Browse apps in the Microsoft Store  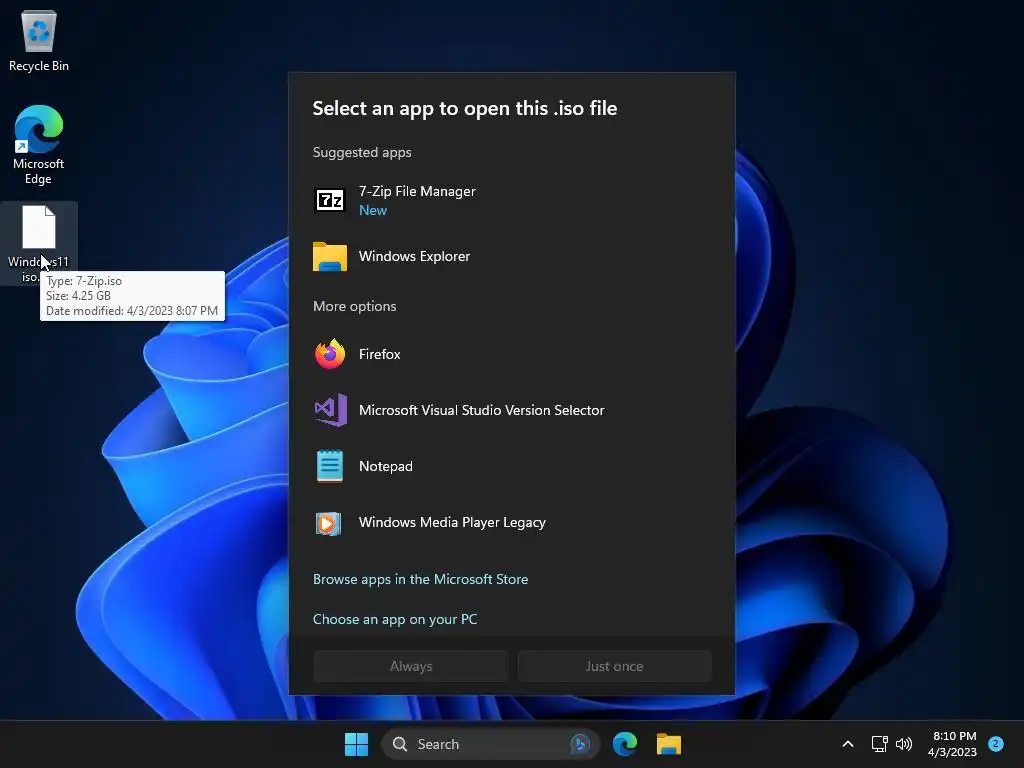pyautogui.click(x=421, y=579)
